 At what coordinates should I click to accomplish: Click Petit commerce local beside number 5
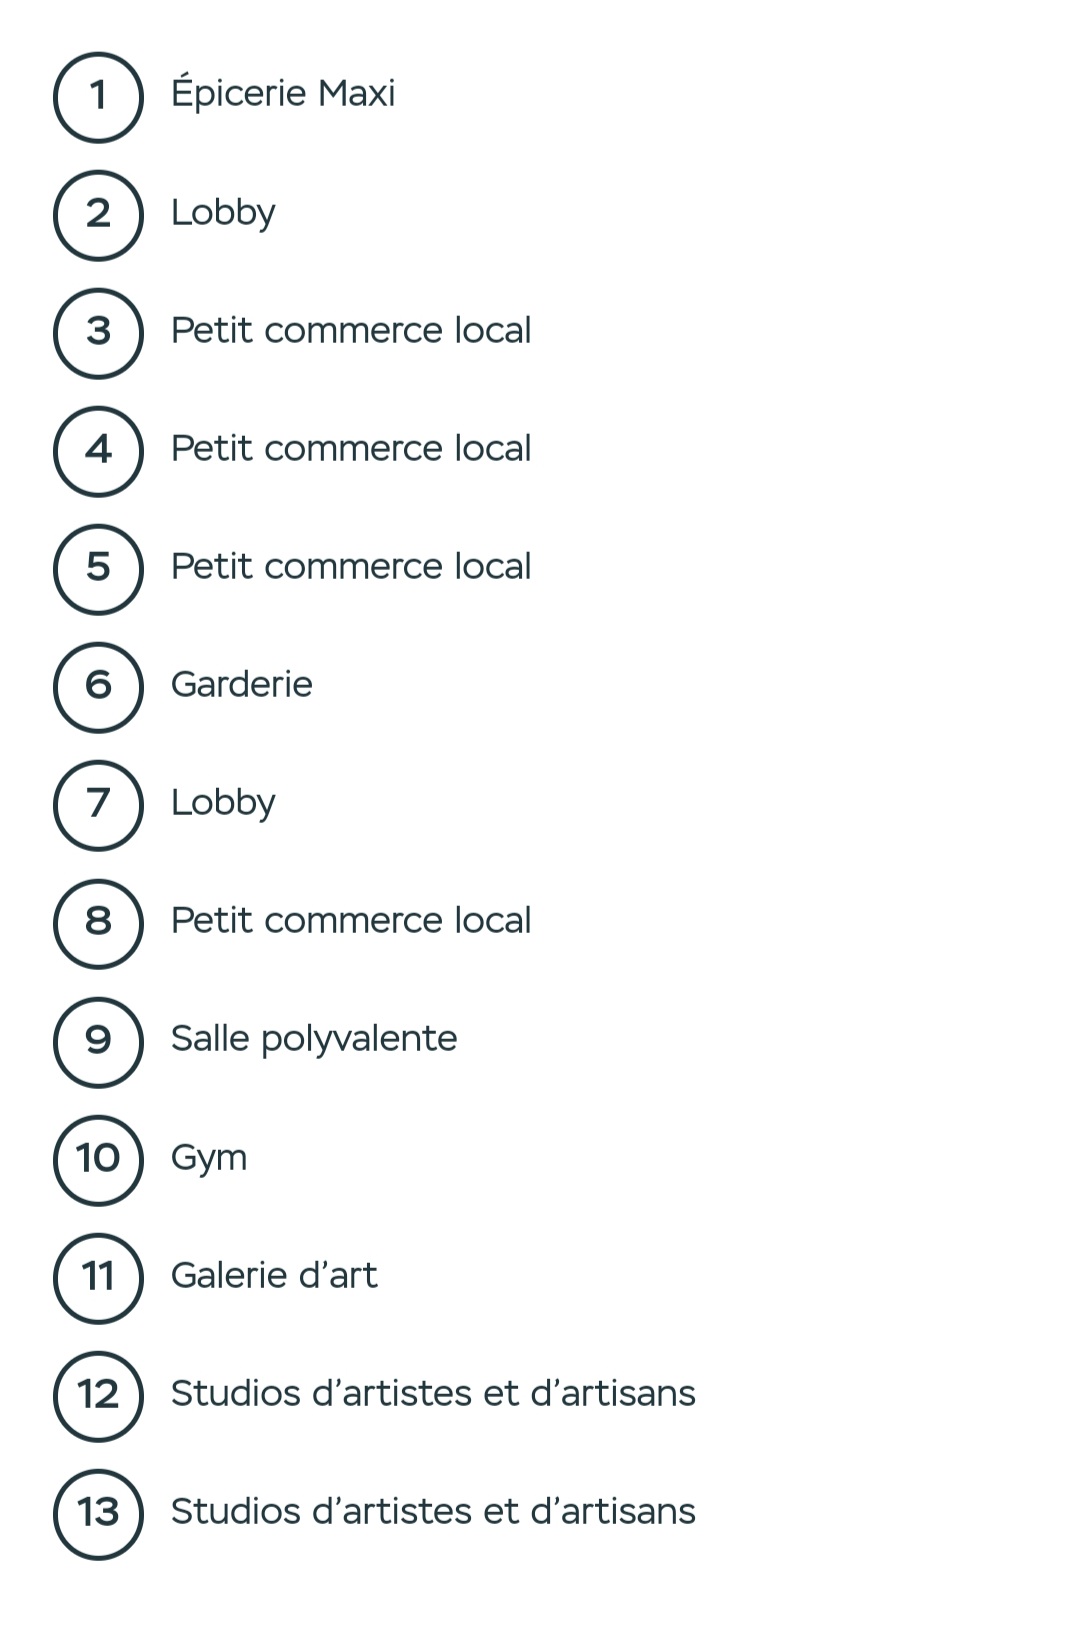coord(351,566)
